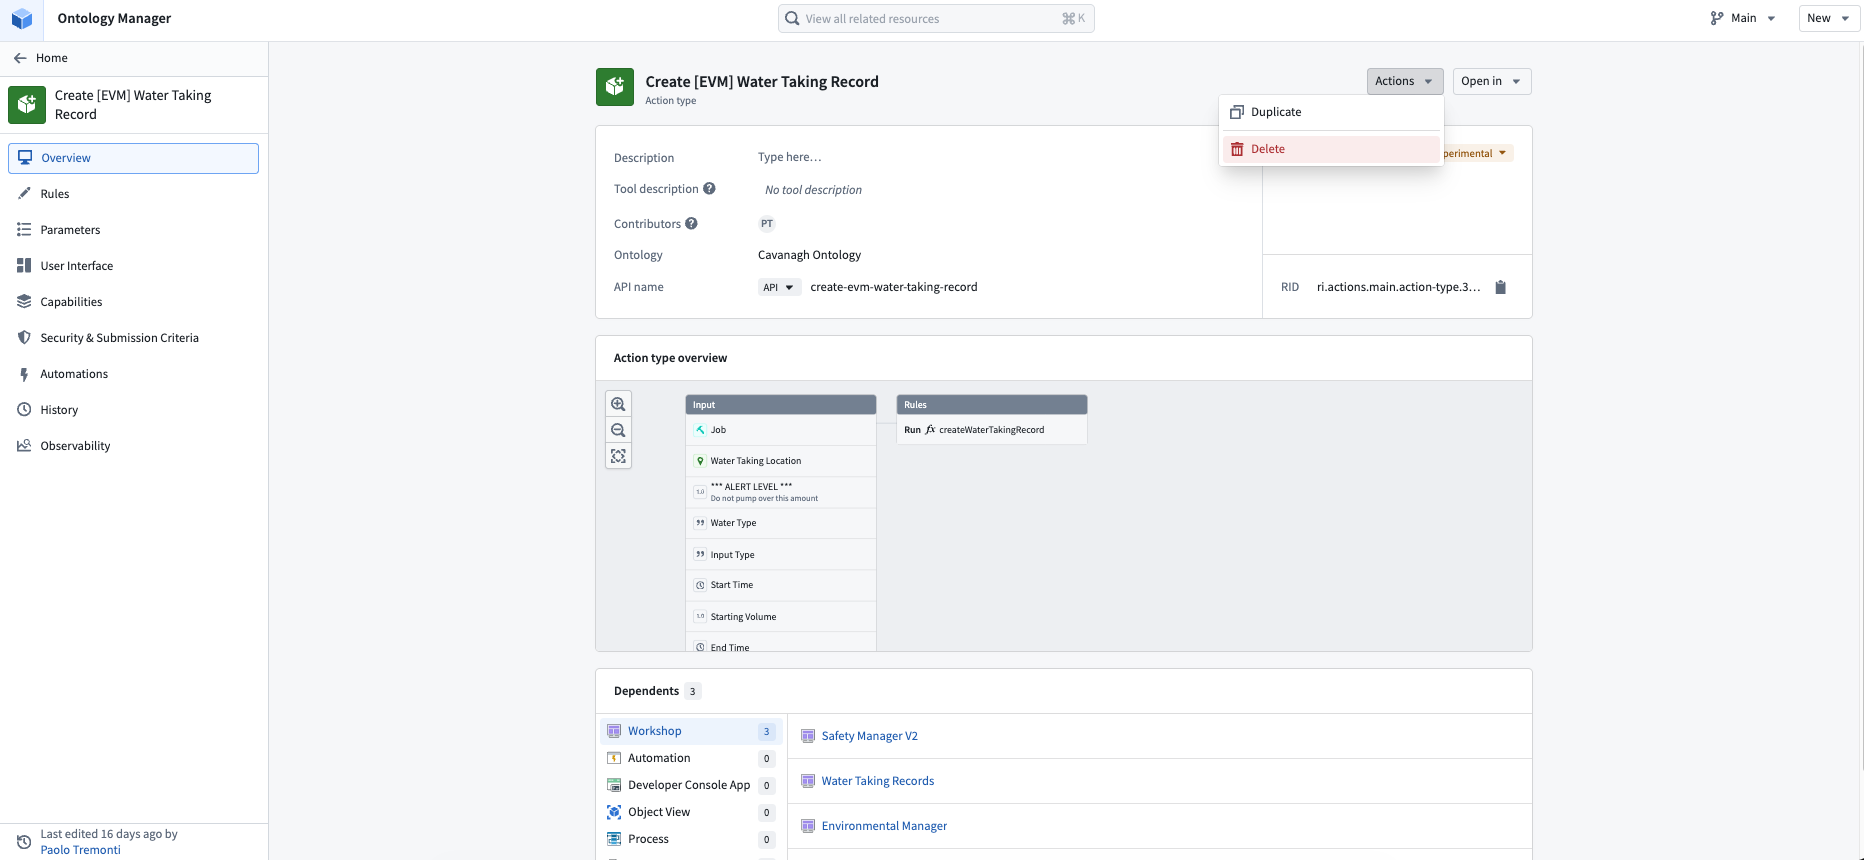The width and height of the screenshot is (1864, 860).
Task: Click the zoom in magnifier icon
Action: [x=618, y=404]
